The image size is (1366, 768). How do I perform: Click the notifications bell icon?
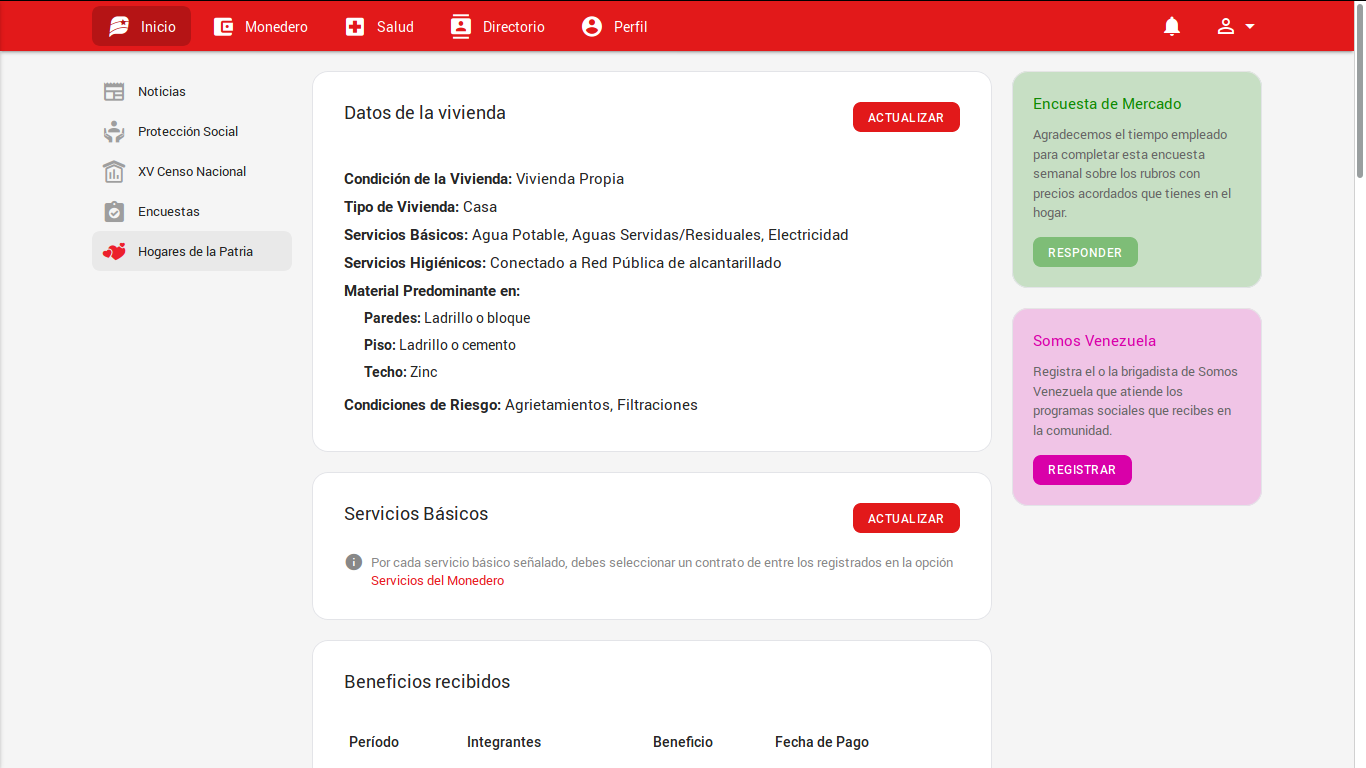1172,27
